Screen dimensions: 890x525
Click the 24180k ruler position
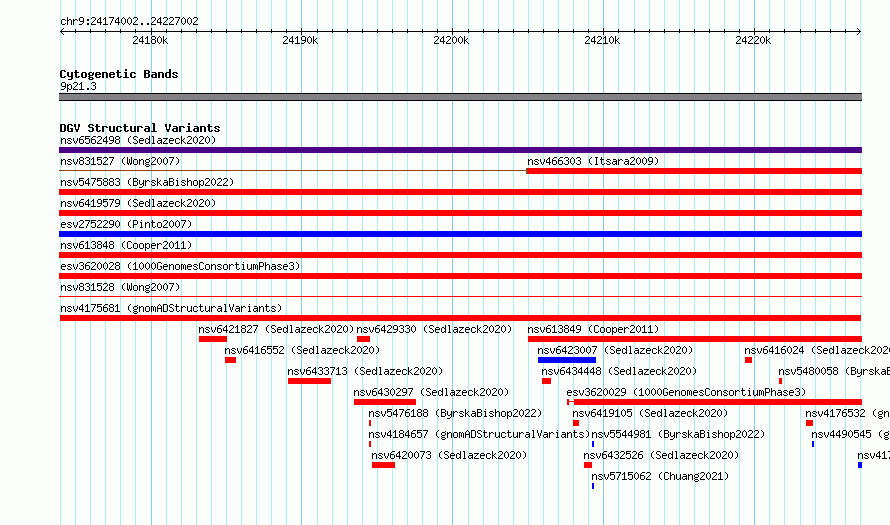pos(150,40)
